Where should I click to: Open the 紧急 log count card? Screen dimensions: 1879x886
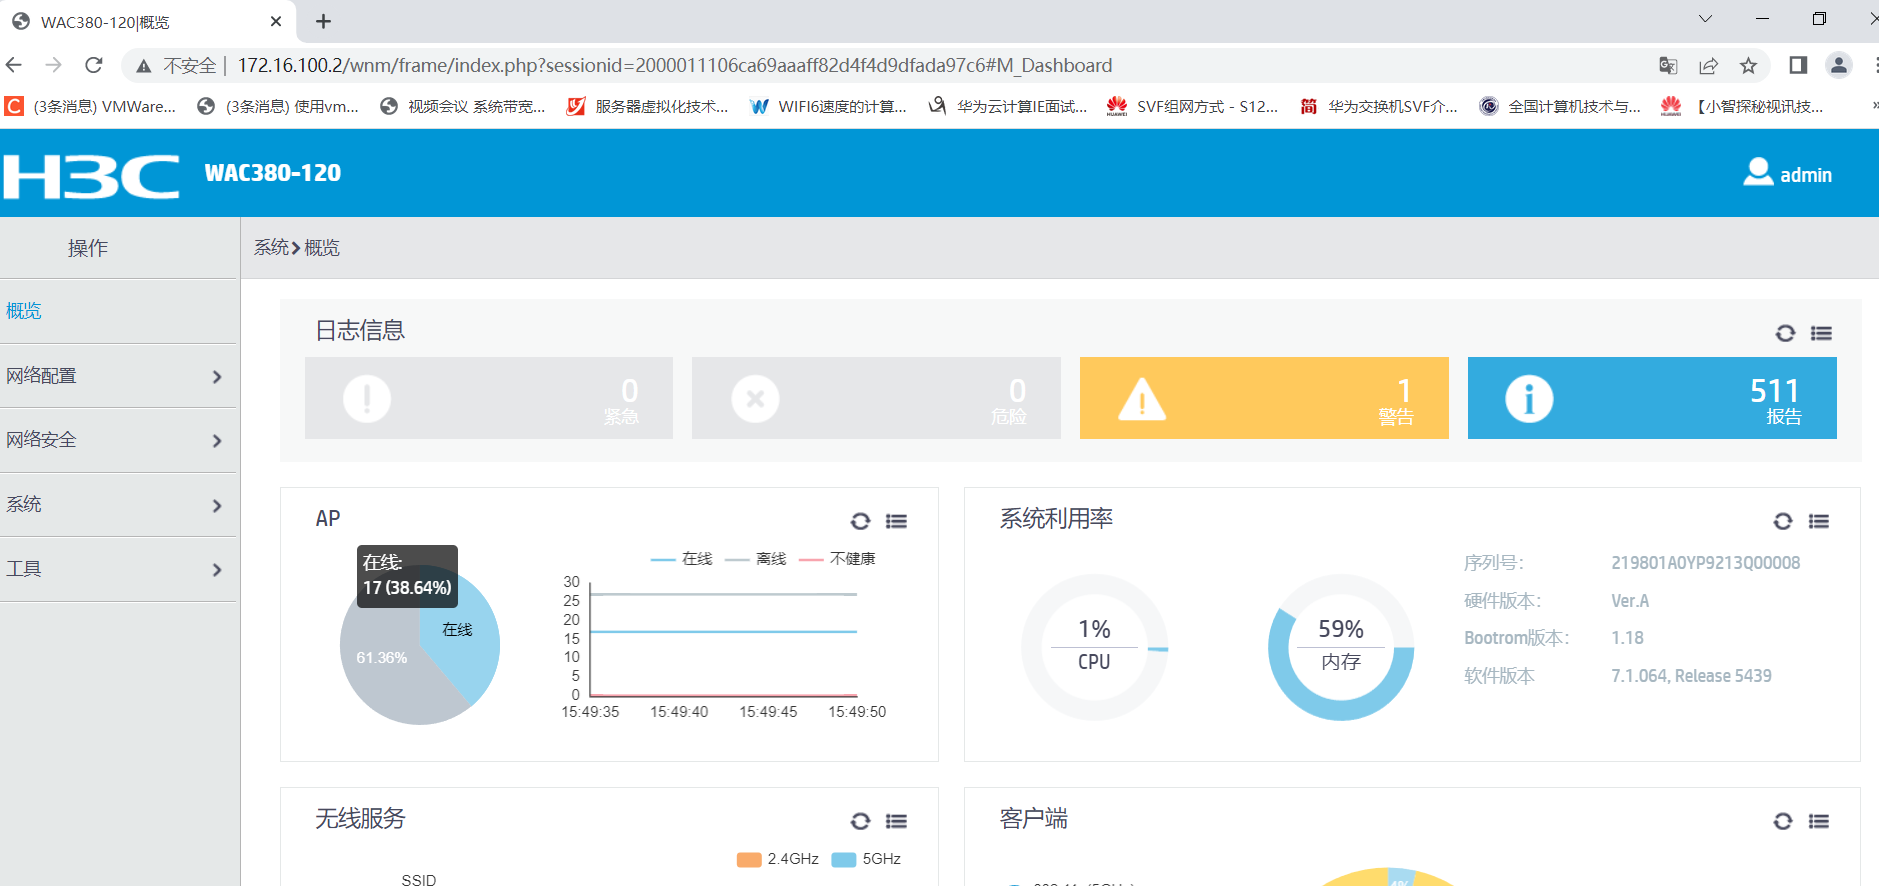pos(489,398)
